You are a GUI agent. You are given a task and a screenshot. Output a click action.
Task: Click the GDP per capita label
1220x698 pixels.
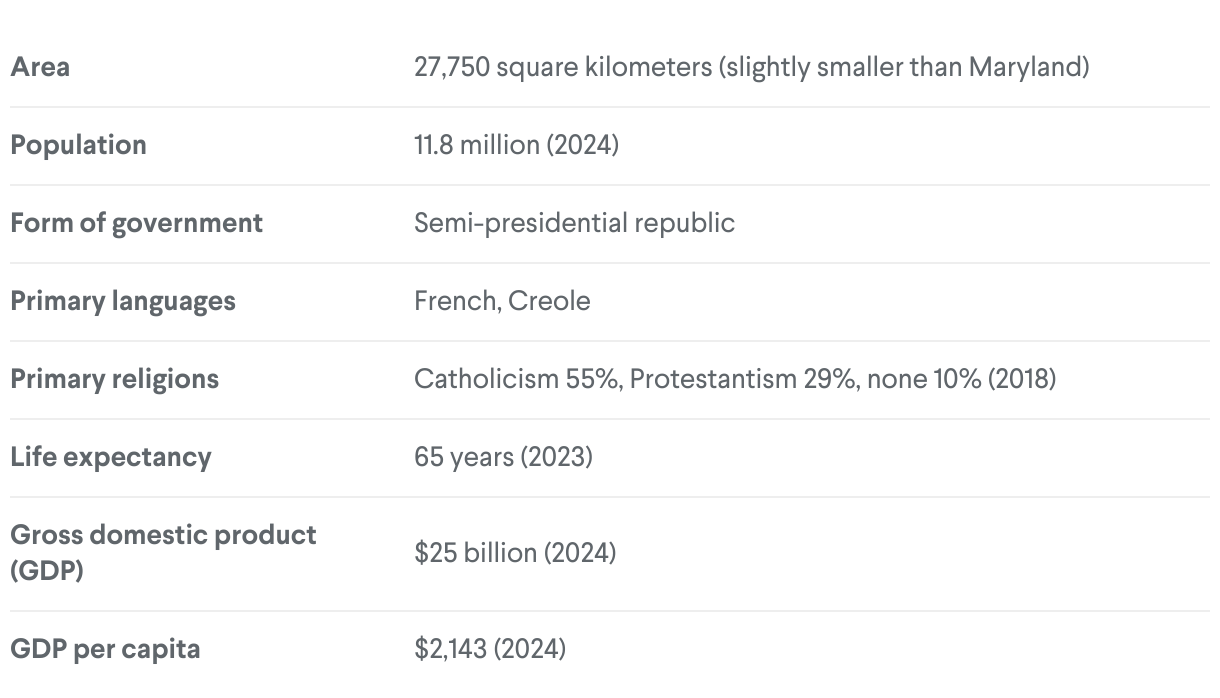[105, 649]
